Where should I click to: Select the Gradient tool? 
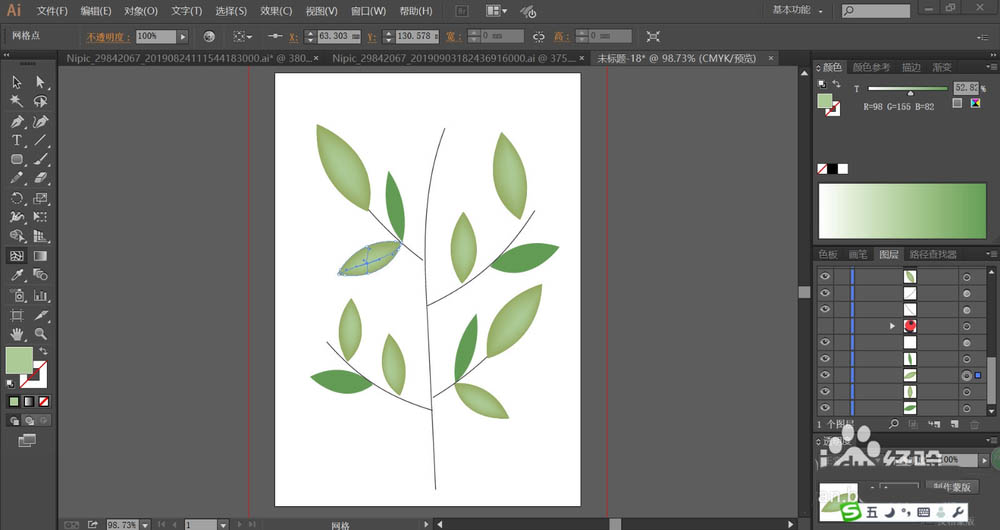click(40, 256)
